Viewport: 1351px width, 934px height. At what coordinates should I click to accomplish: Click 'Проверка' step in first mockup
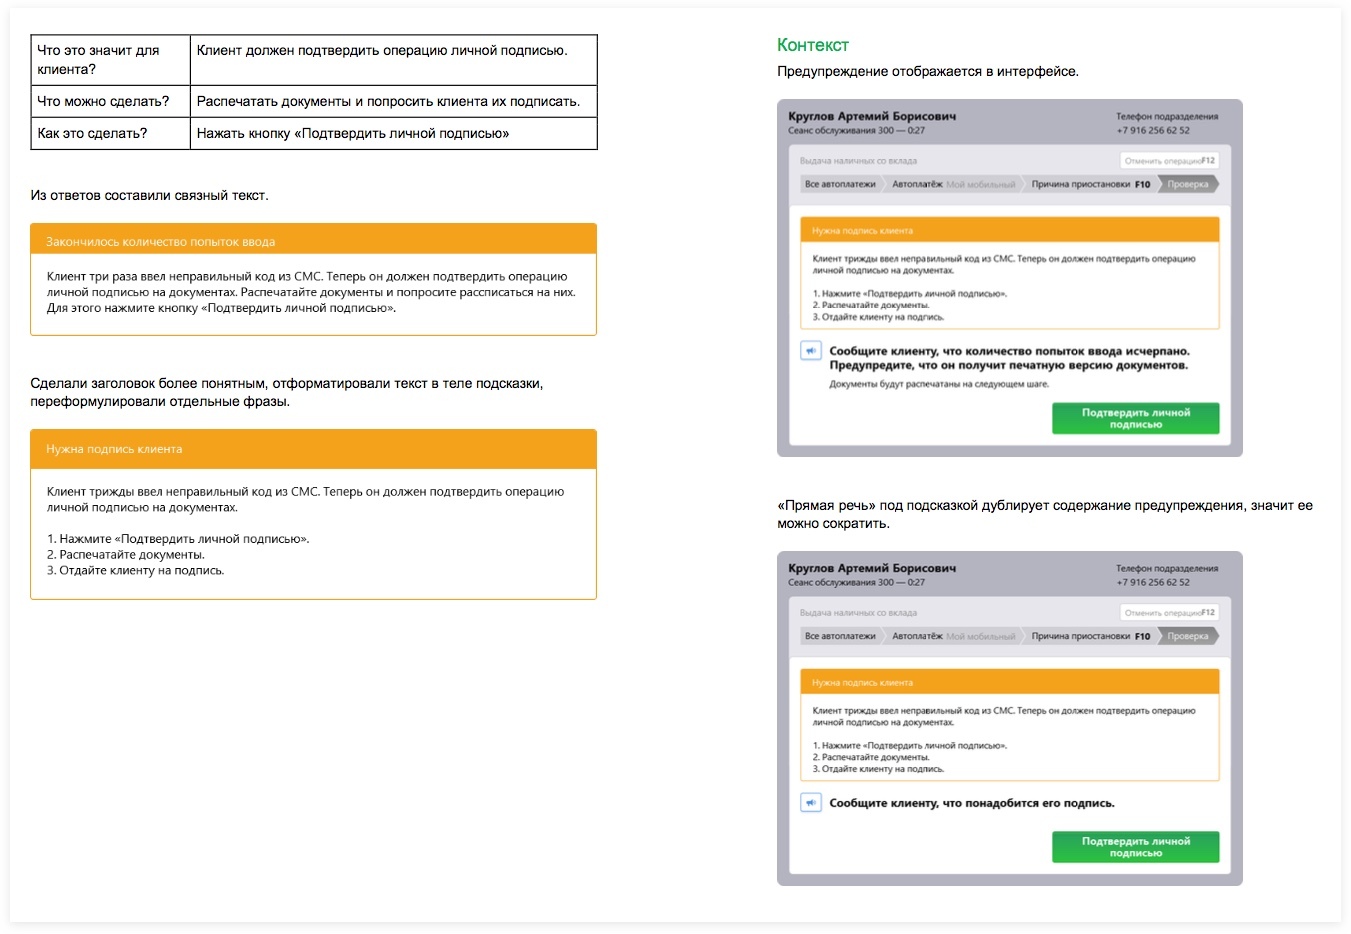(x=1188, y=184)
